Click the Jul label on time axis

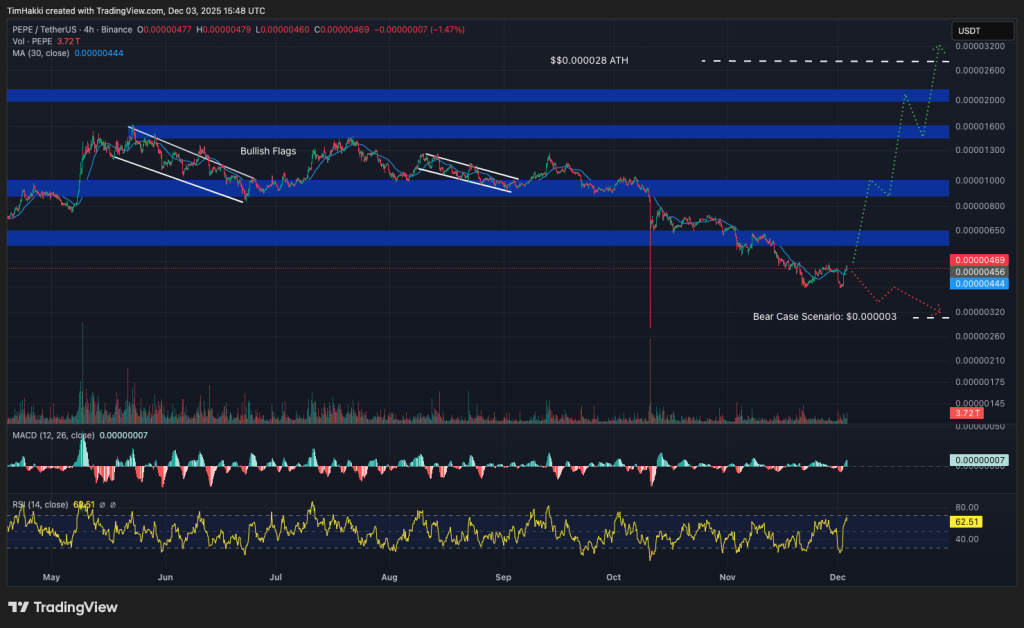277,577
